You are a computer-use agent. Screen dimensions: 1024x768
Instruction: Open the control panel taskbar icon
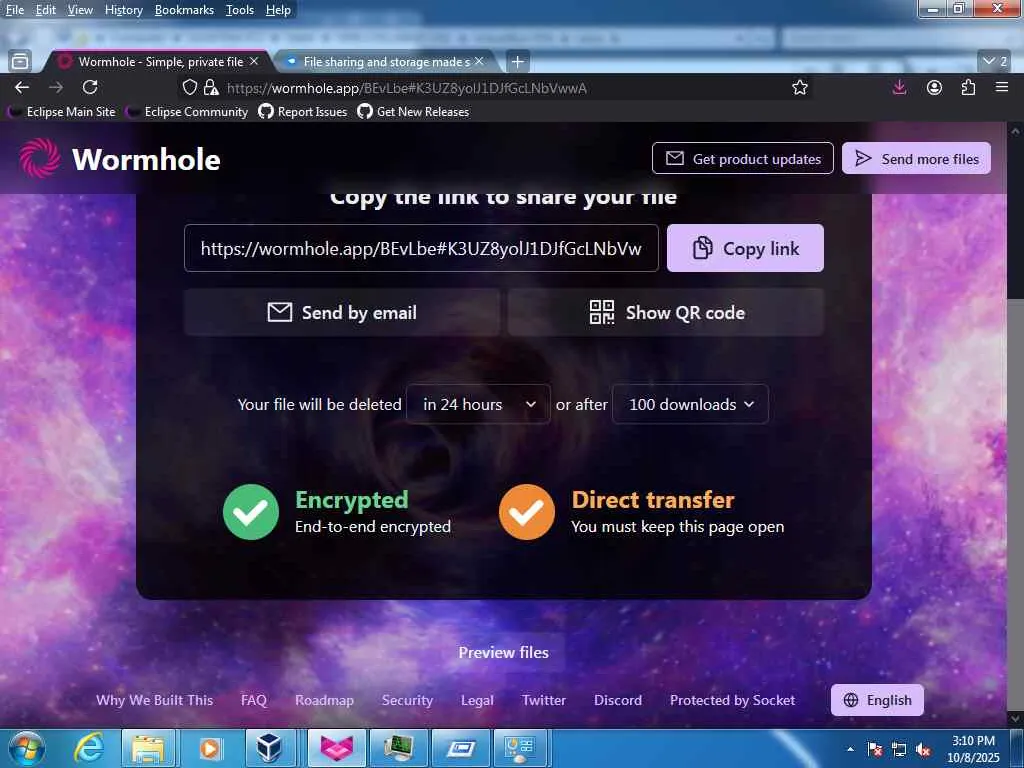click(x=520, y=748)
